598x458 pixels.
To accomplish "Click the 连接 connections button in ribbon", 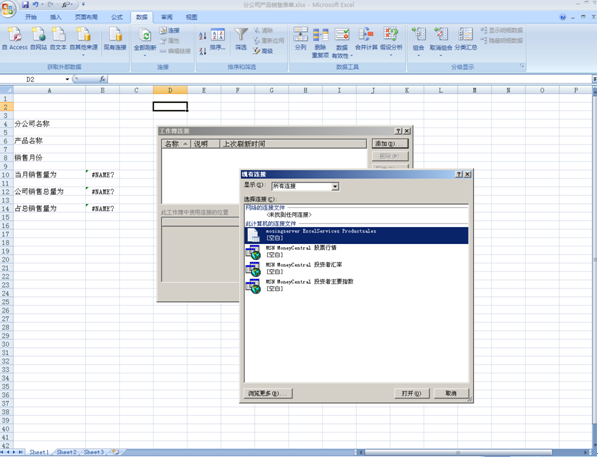I will pos(169,31).
